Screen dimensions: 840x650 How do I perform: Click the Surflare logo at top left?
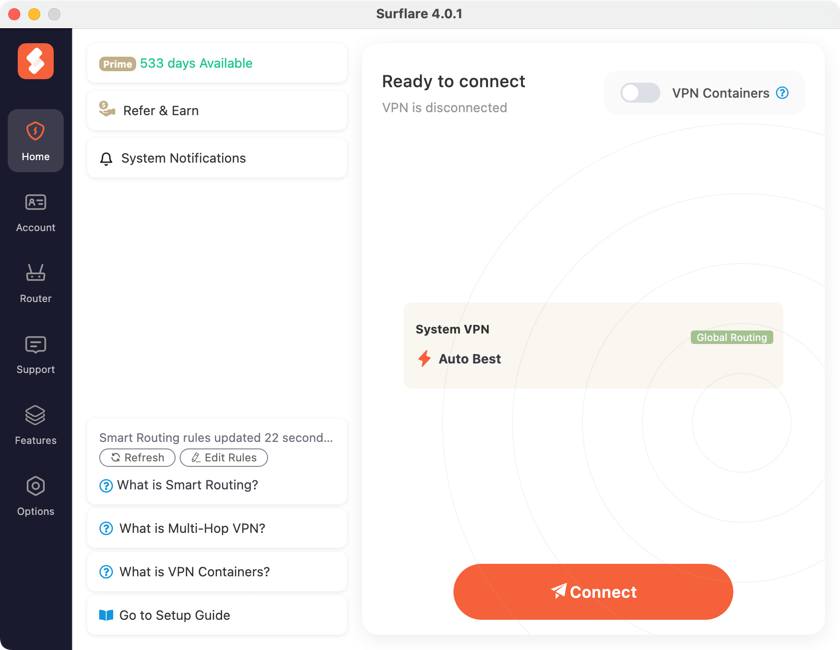click(35, 61)
